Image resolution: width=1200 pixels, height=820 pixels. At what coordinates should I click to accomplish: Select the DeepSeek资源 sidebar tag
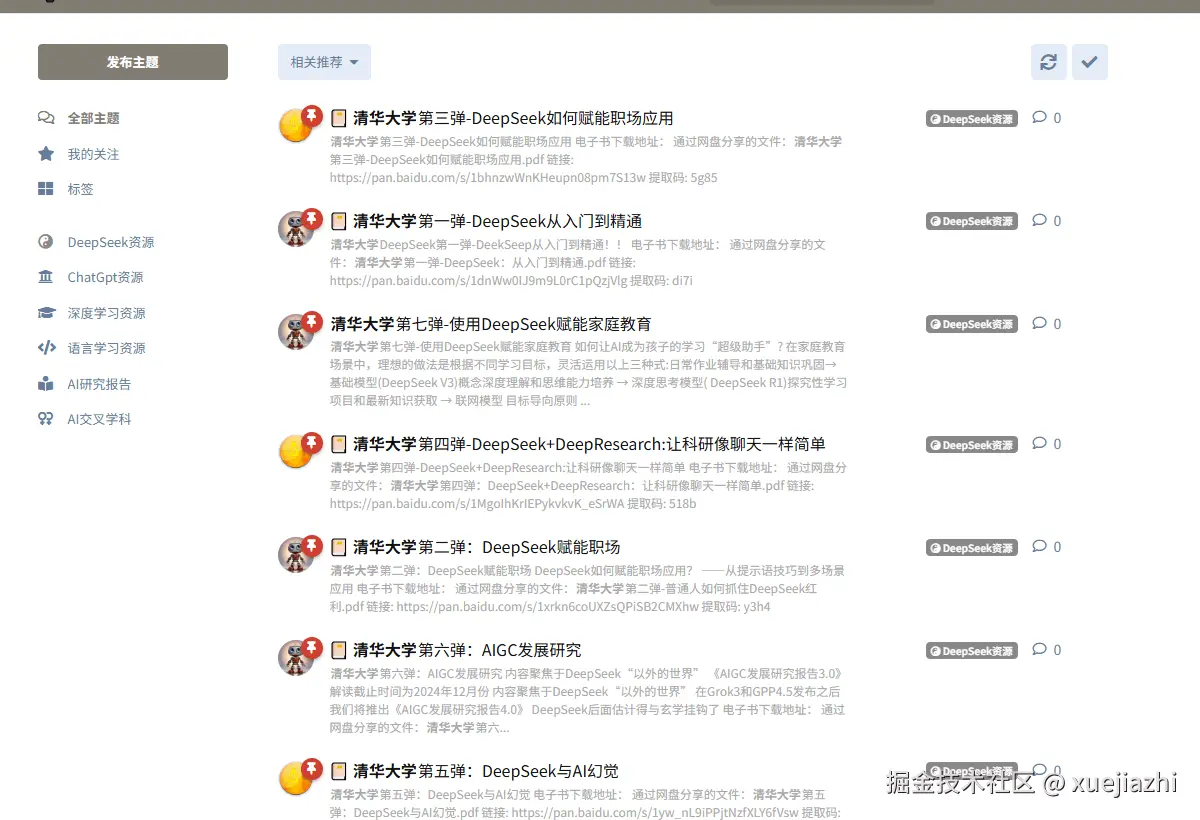click(110, 242)
